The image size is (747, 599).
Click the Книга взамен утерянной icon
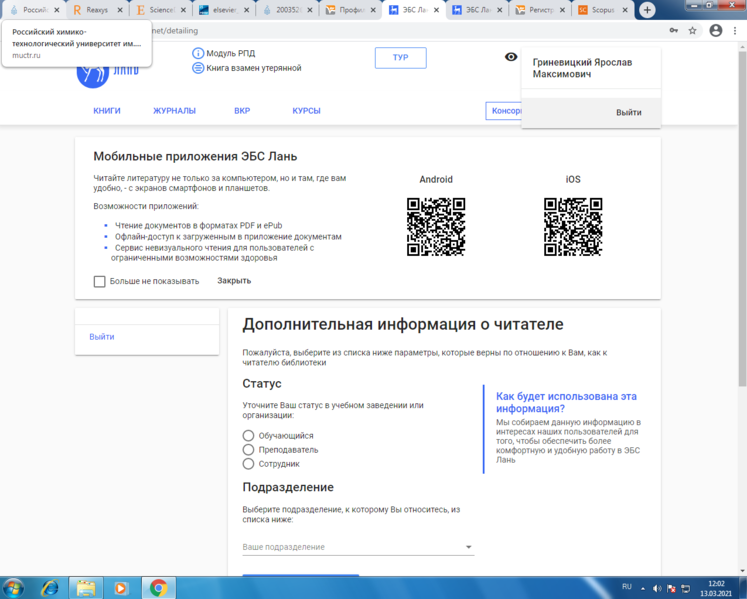point(198,68)
